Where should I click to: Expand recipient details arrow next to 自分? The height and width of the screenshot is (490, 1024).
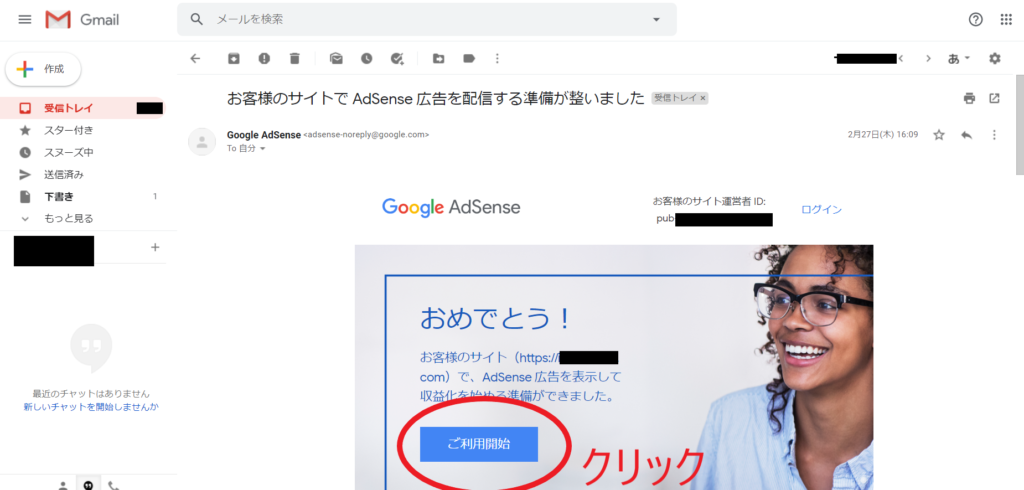[263, 149]
